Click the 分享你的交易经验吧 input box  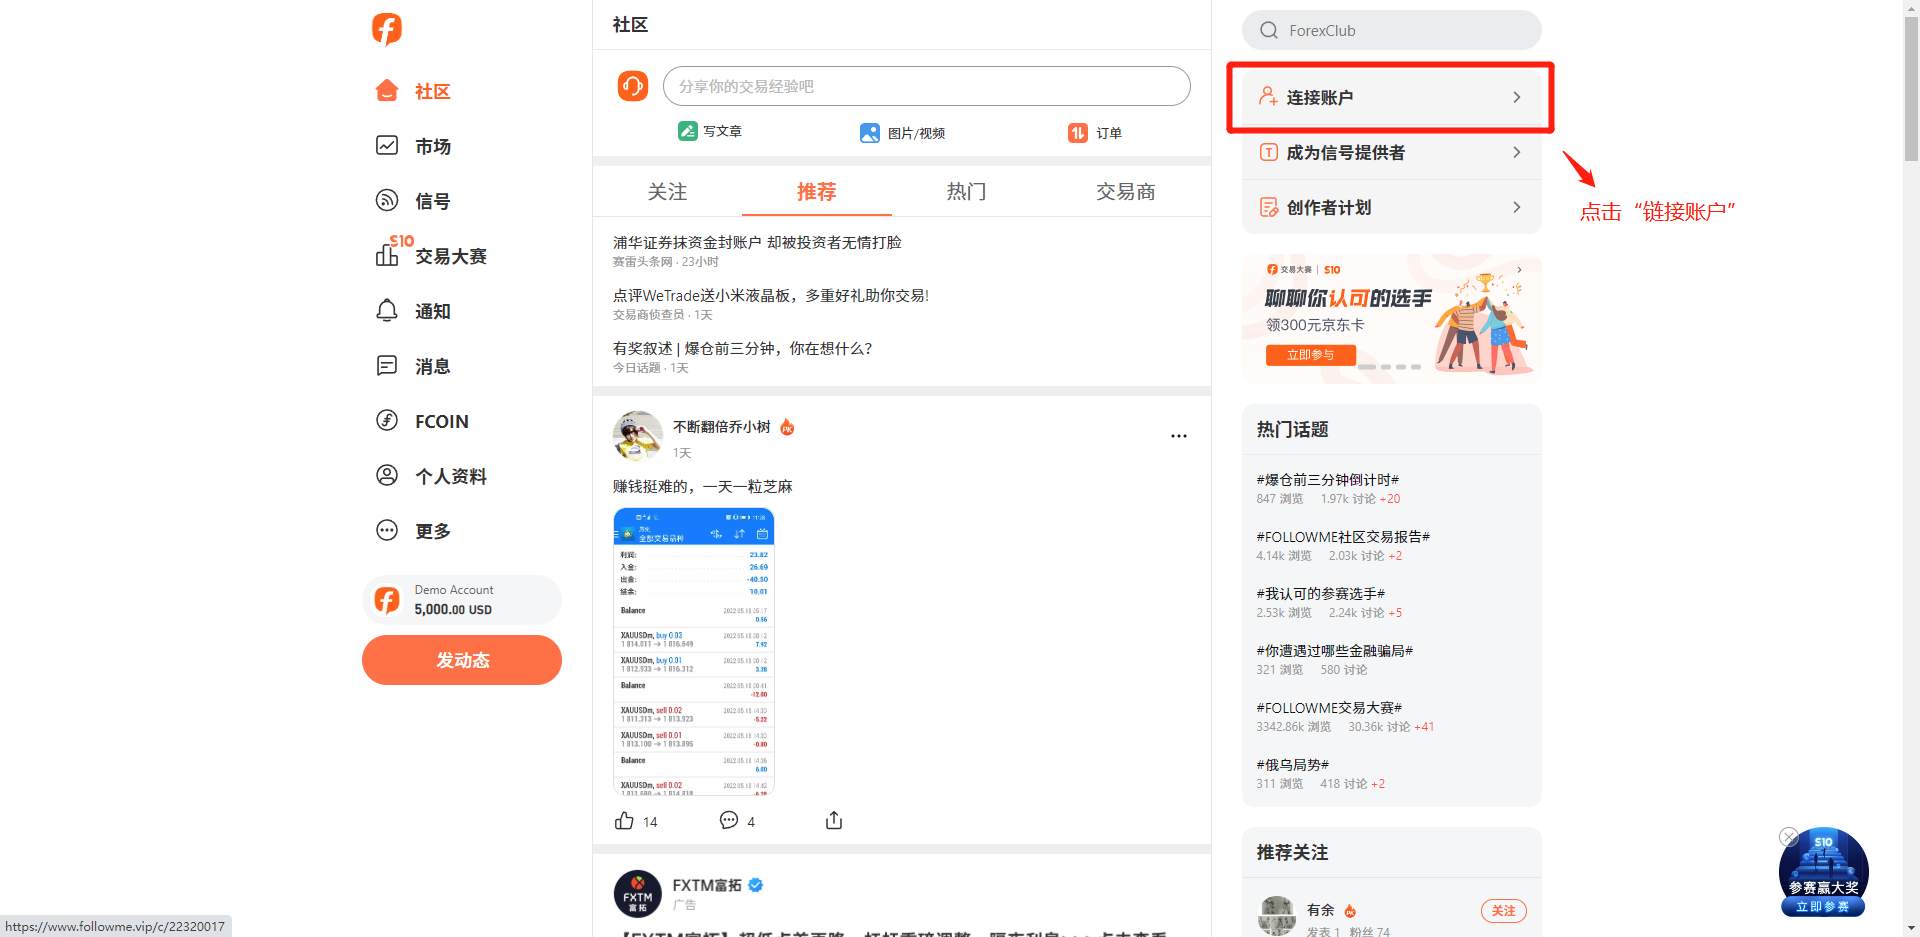[x=926, y=86]
